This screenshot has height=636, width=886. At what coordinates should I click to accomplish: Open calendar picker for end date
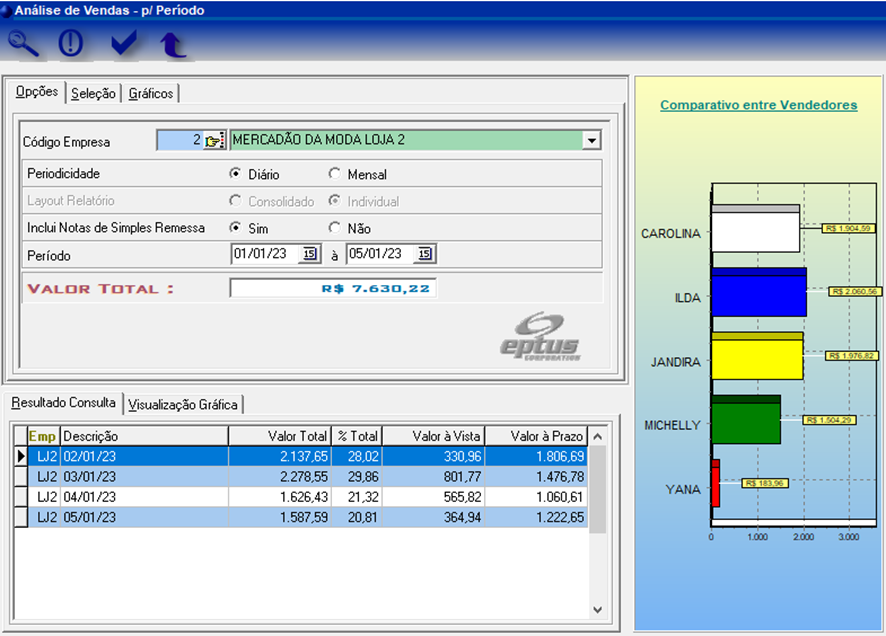tap(425, 254)
